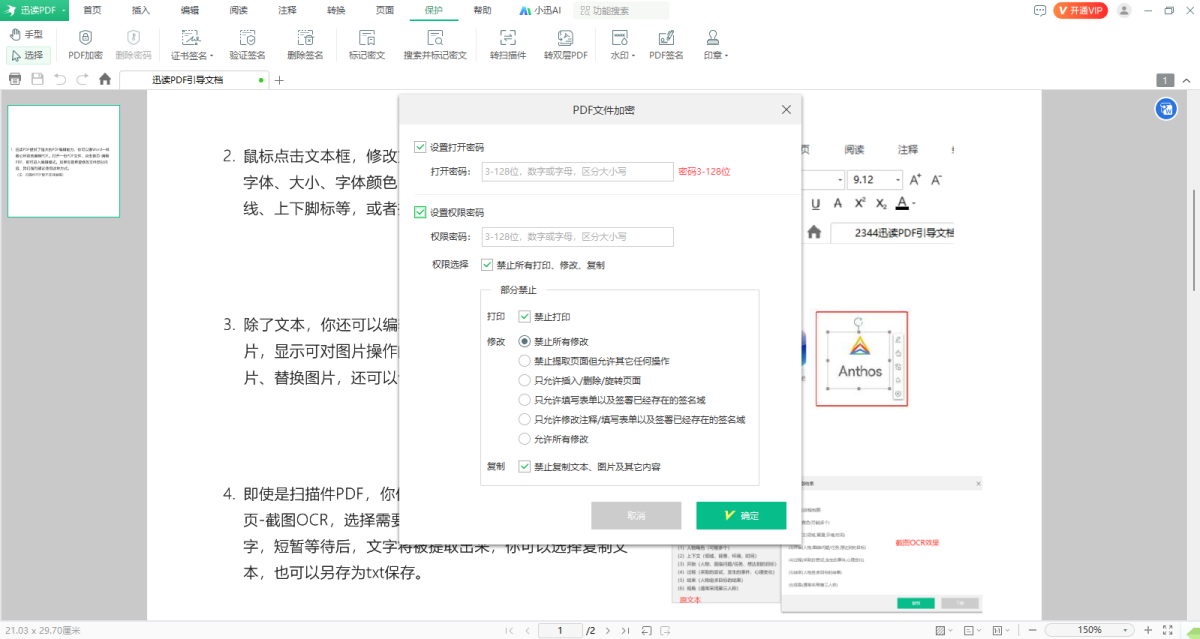Toggle the 禁止打印 checkbox
This screenshot has height=639, width=1200.
click(524, 317)
